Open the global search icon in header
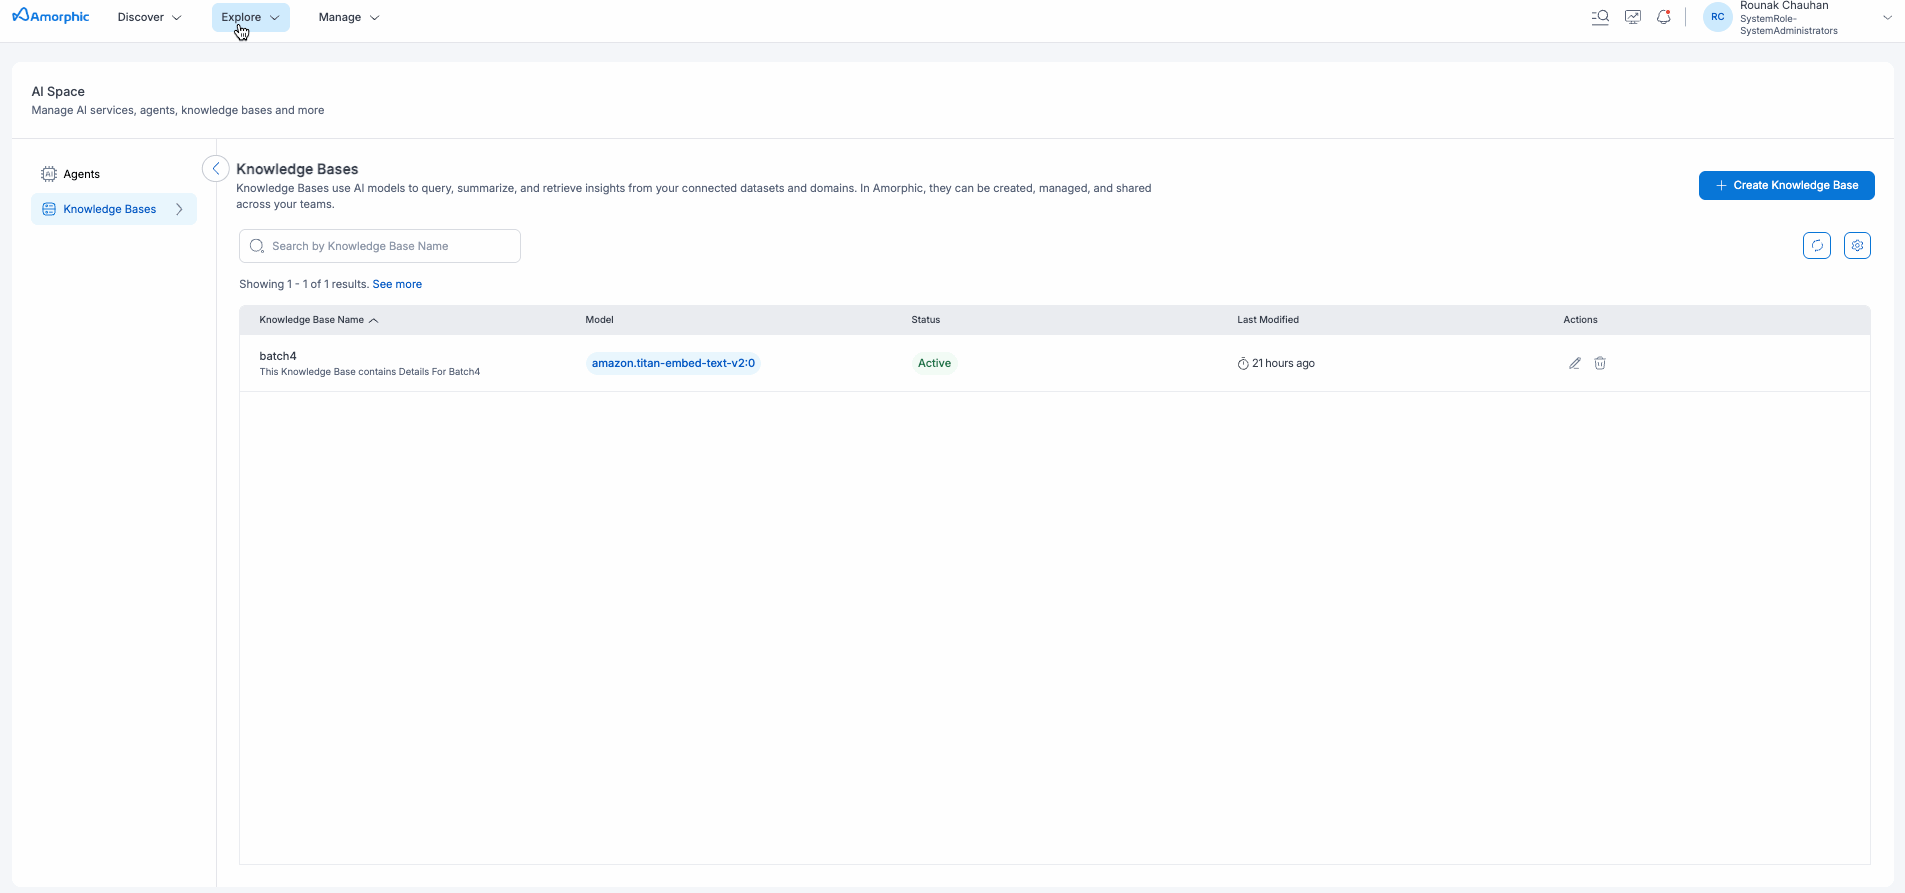This screenshot has width=1905, height=893. (x=1600, y=17)
